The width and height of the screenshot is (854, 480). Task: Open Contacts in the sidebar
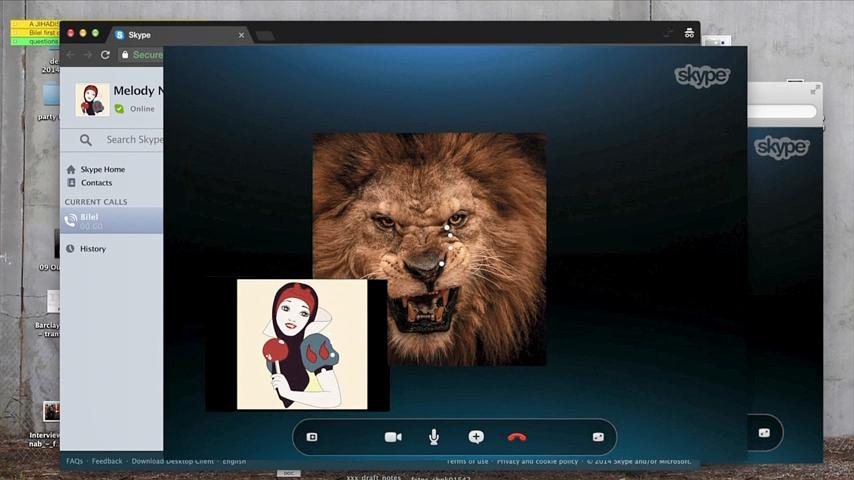pos(96,183)
